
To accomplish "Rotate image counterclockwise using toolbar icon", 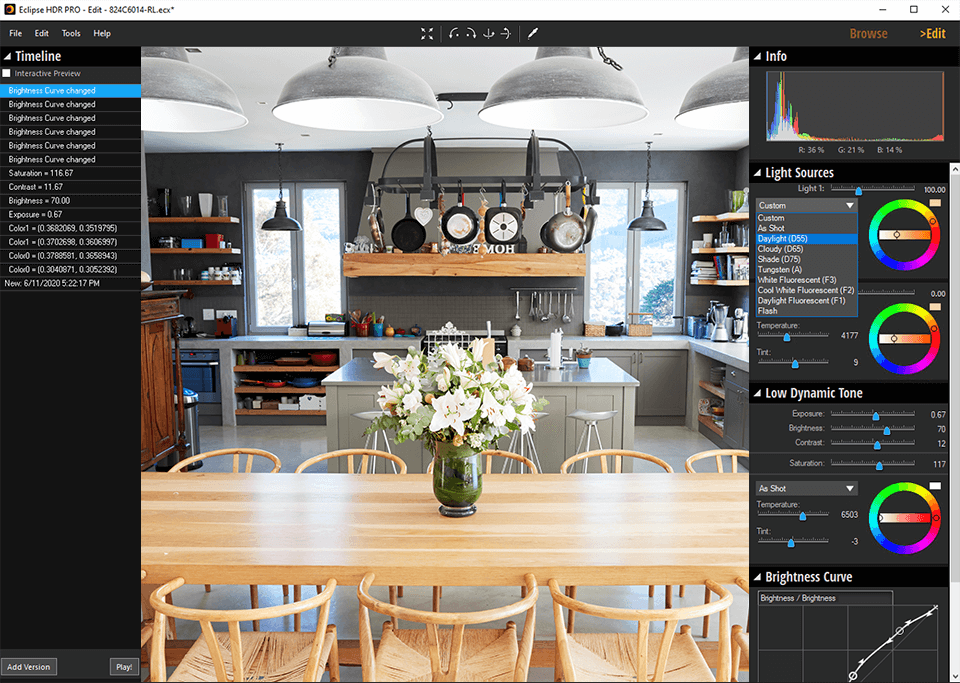I will click(x=455, y=33).
